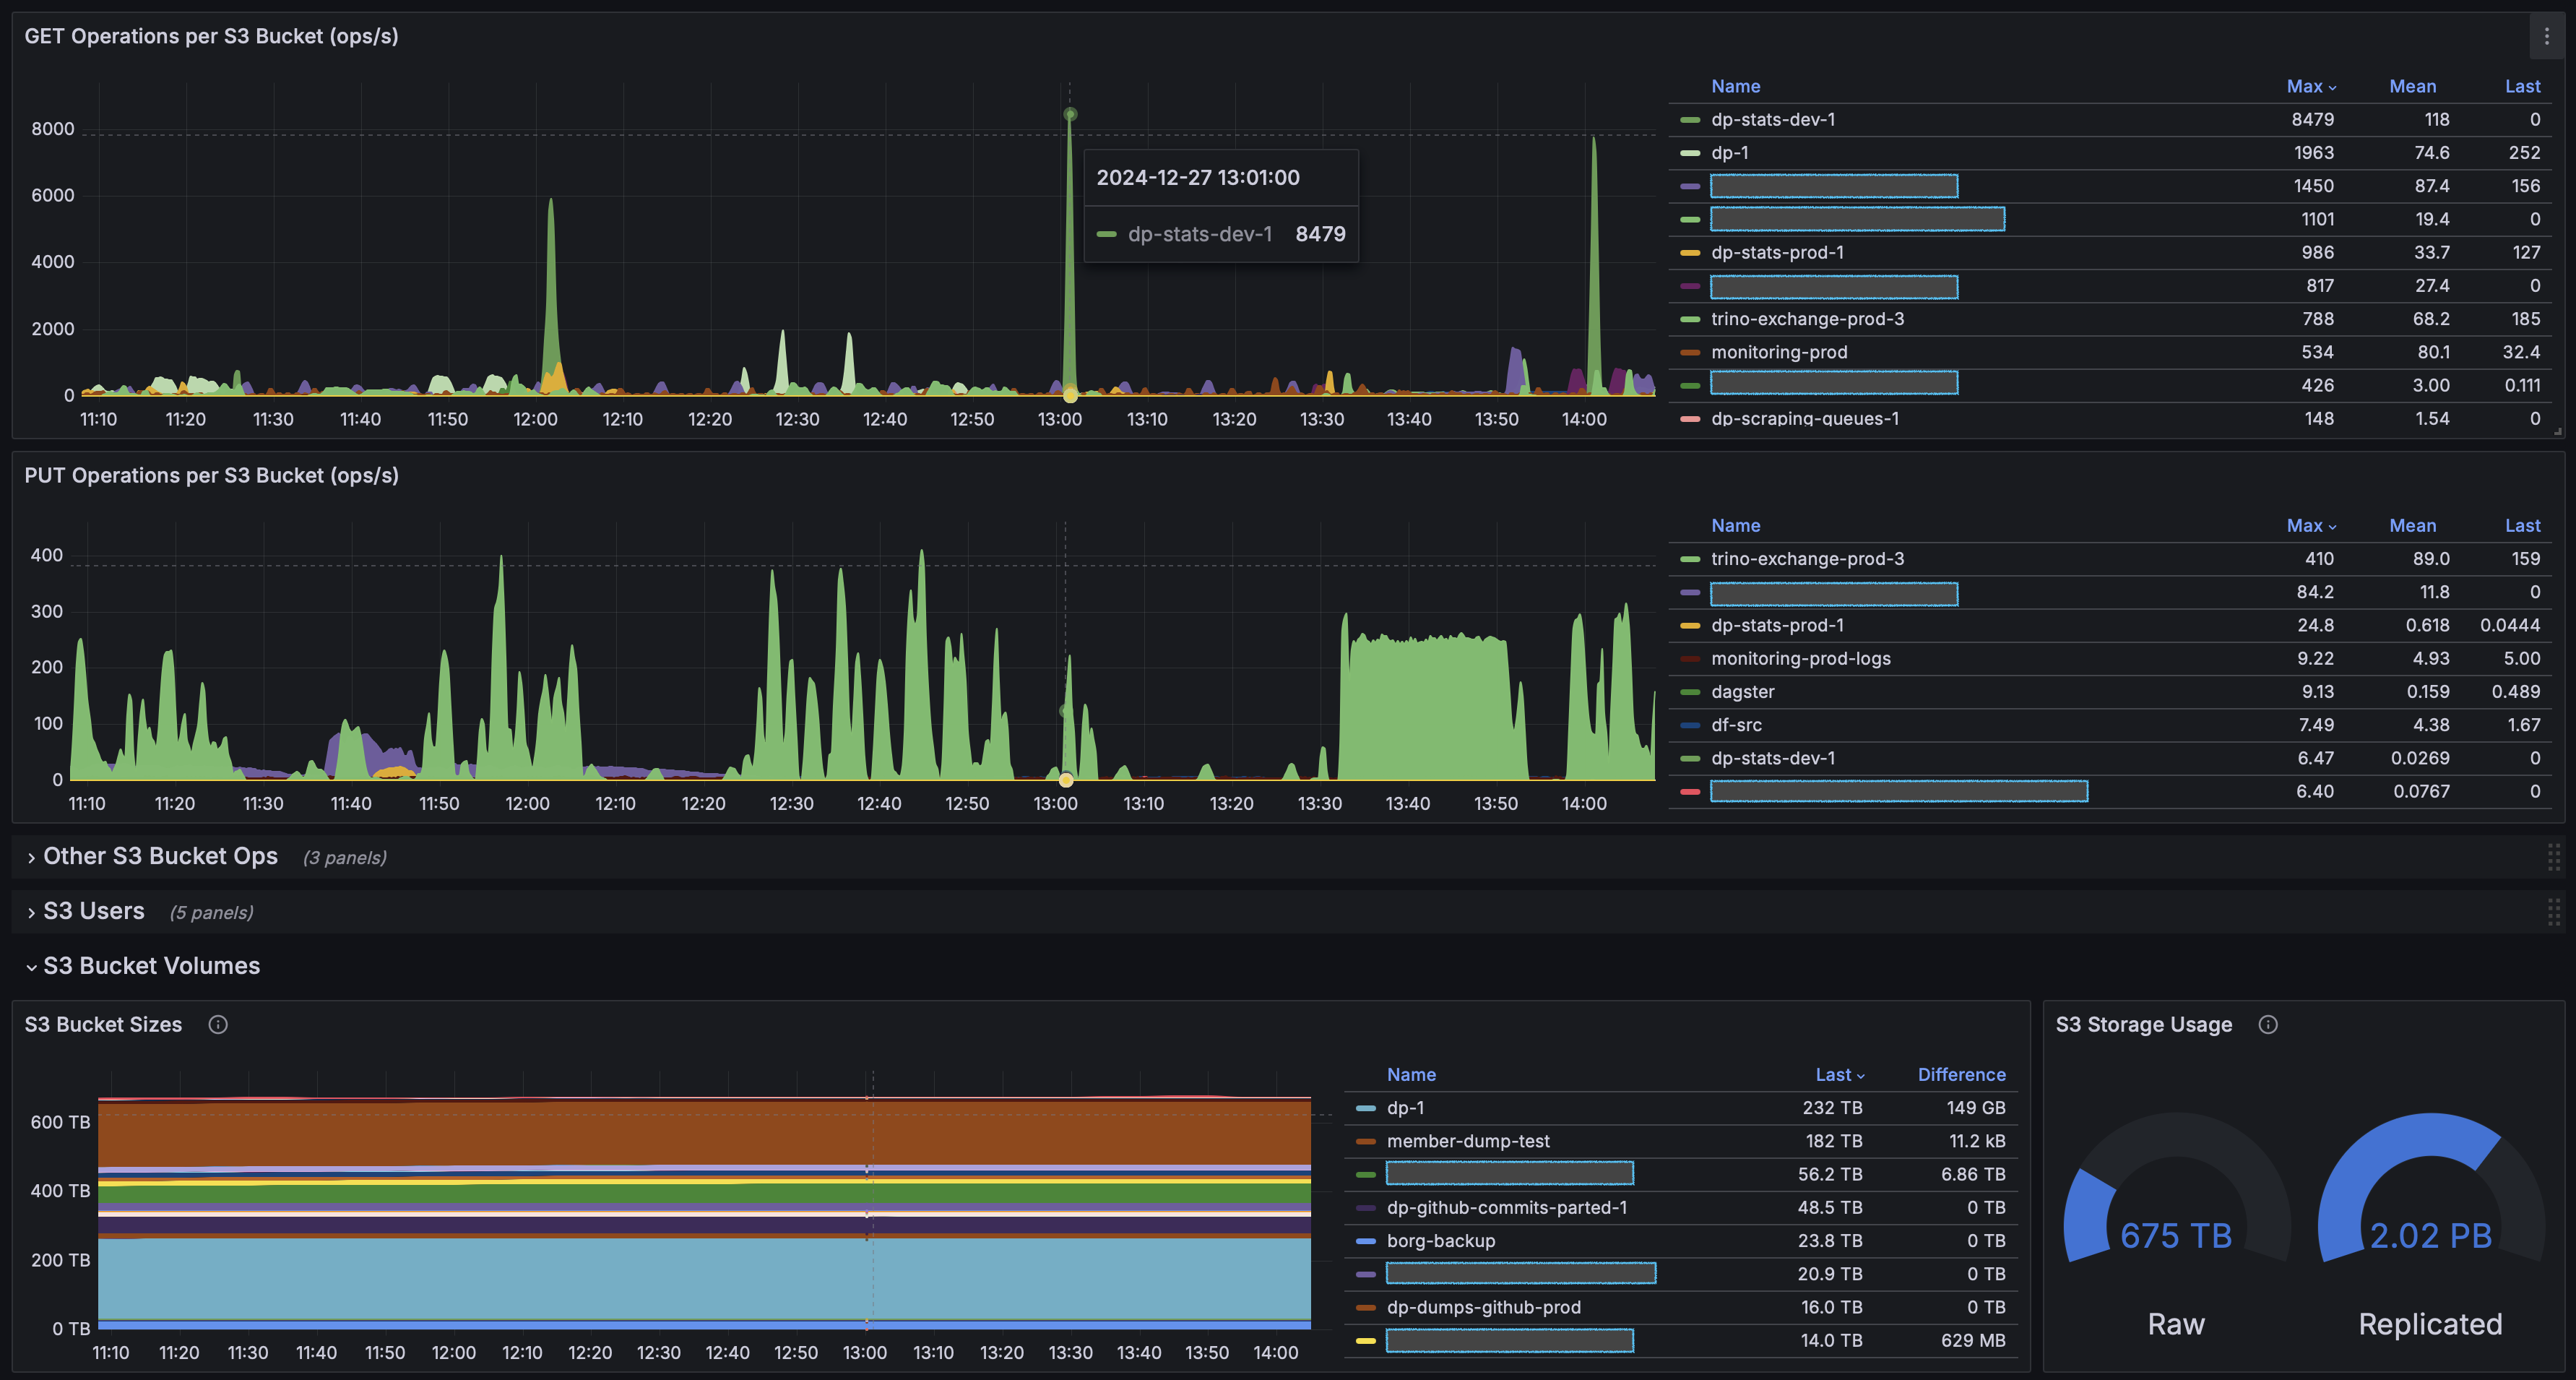Expand the Other S3 Bucket Ops row
This screenshot has height=1380, width=2576.
pyautogui.click(x=160, y=856)
